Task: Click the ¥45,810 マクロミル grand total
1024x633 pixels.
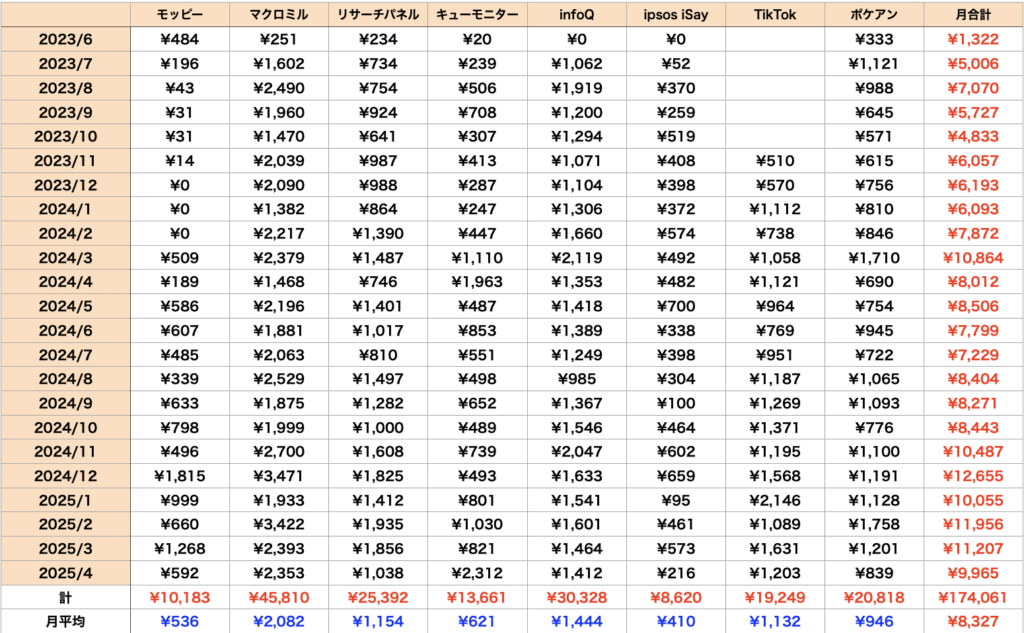Action: click(279, 598)
